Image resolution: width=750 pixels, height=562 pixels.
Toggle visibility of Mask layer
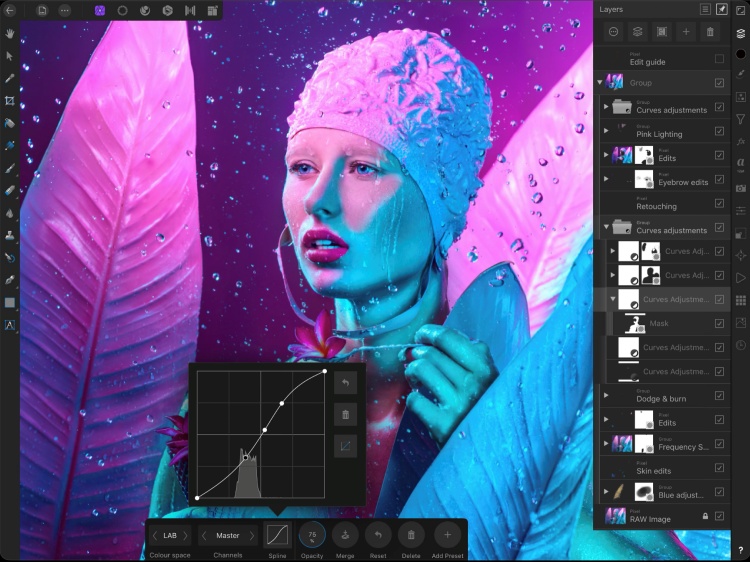point(719,323)
